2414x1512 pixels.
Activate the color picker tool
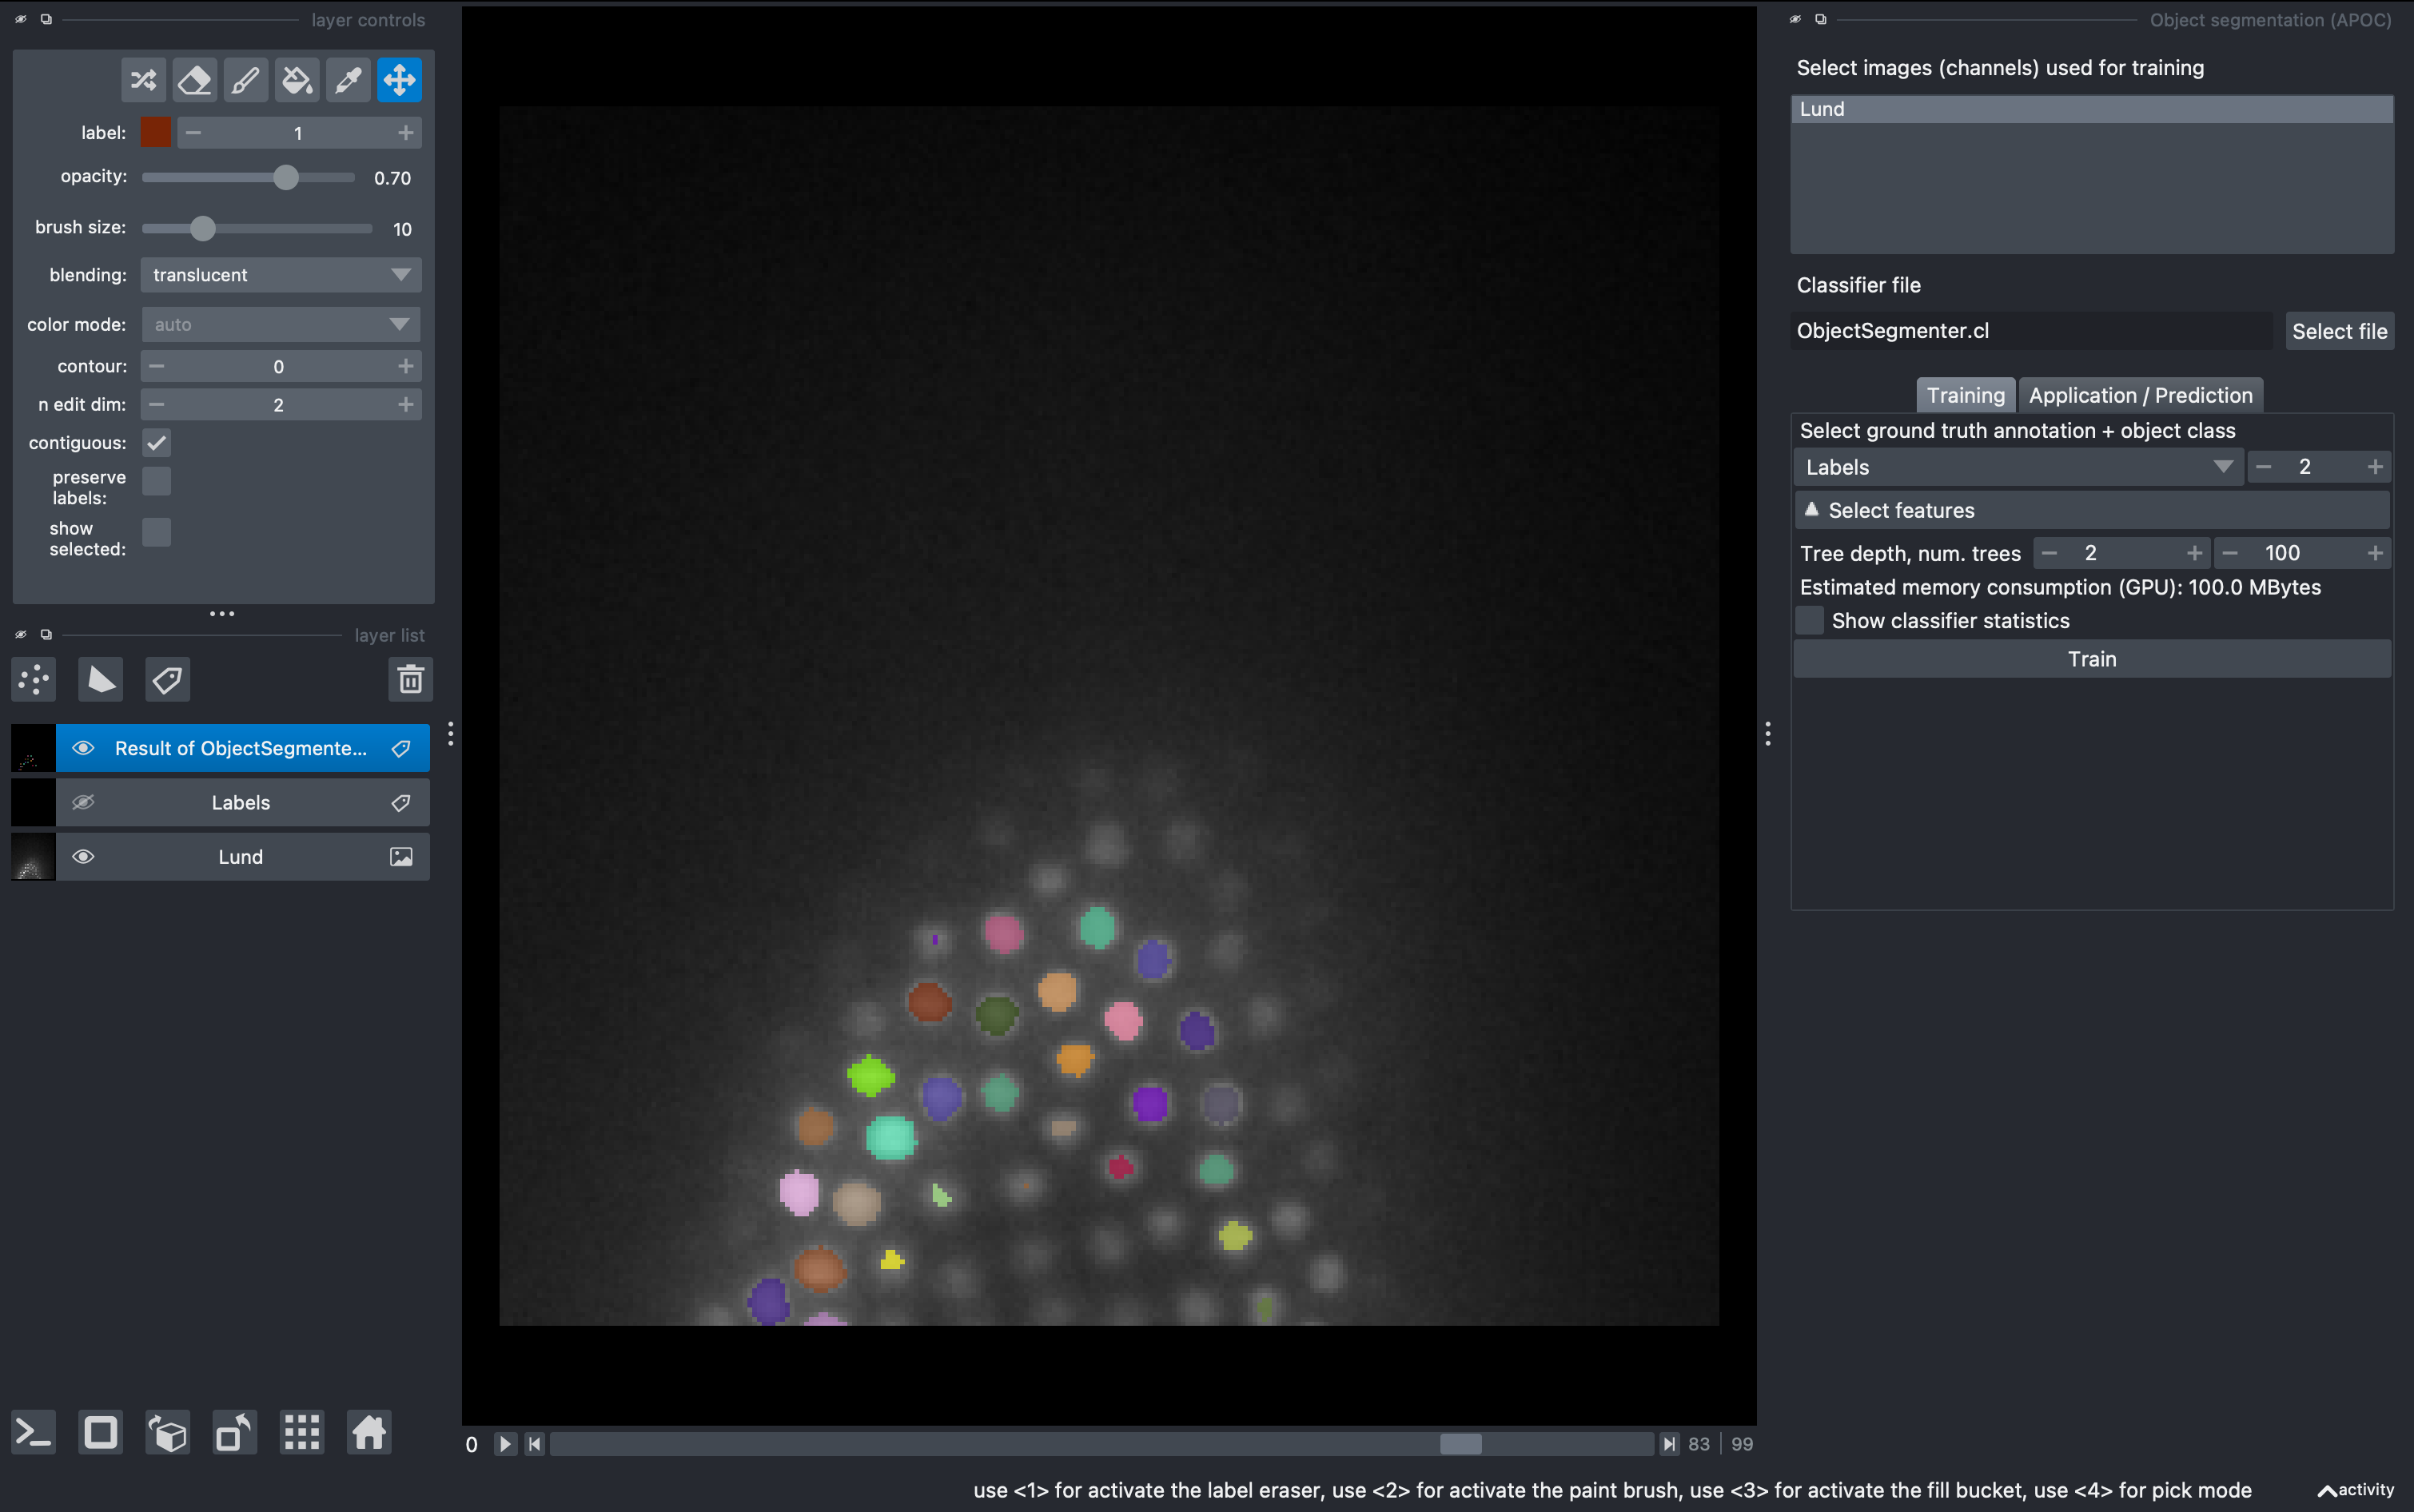[x=348, y=80]
